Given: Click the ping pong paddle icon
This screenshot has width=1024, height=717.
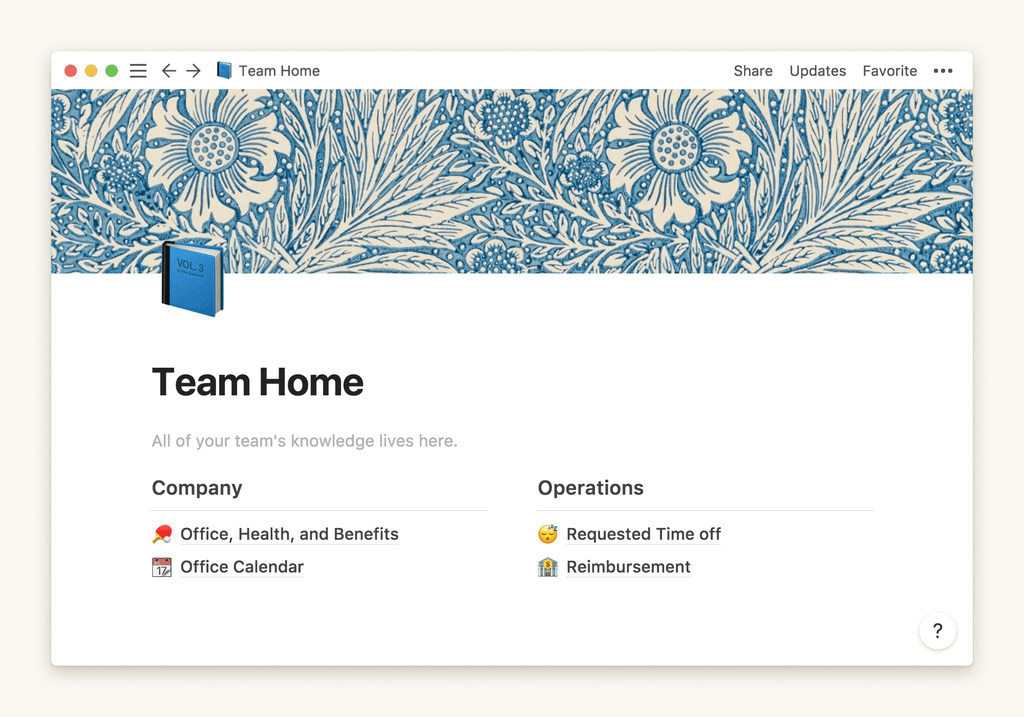Looking at the screenshot, I should pos(162,534).
